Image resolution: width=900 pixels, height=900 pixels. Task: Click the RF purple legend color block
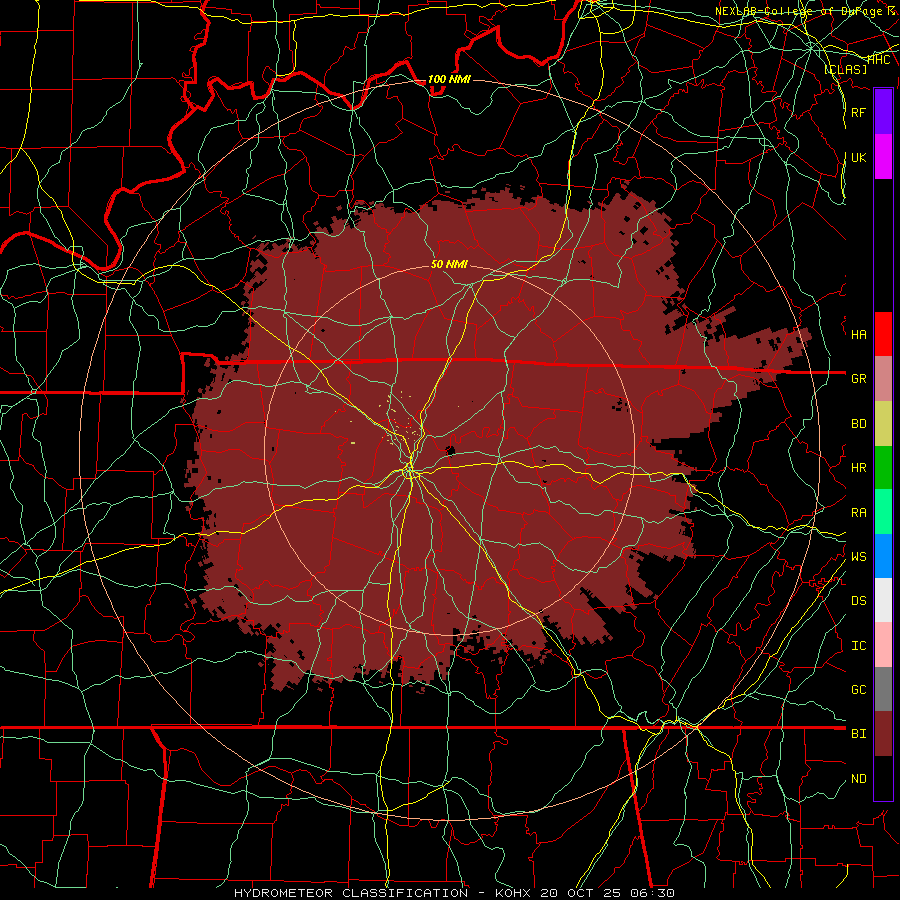[x=883, y=112]
